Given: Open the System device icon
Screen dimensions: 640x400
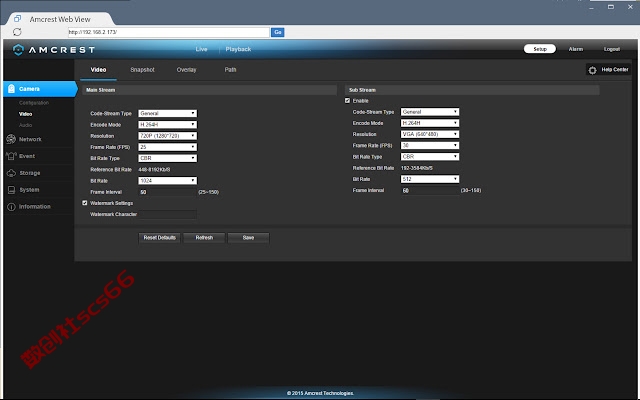Looking at the screenshot, I should pyautogui.click(x=11, y=190).
